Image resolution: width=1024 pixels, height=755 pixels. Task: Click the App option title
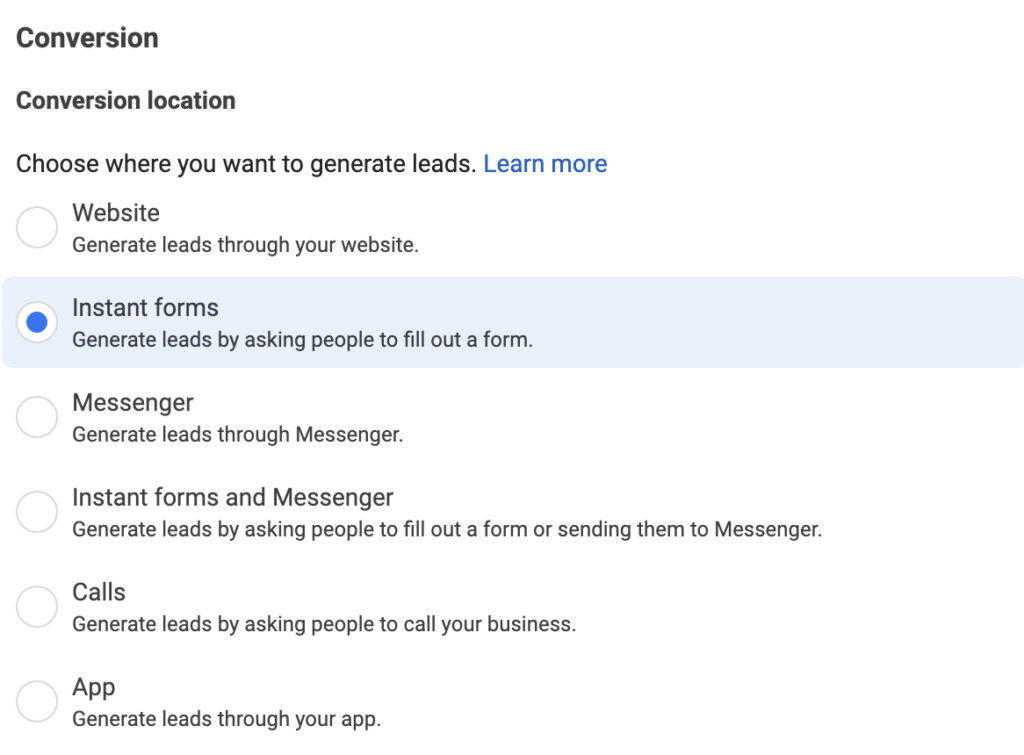coord(93,688)
